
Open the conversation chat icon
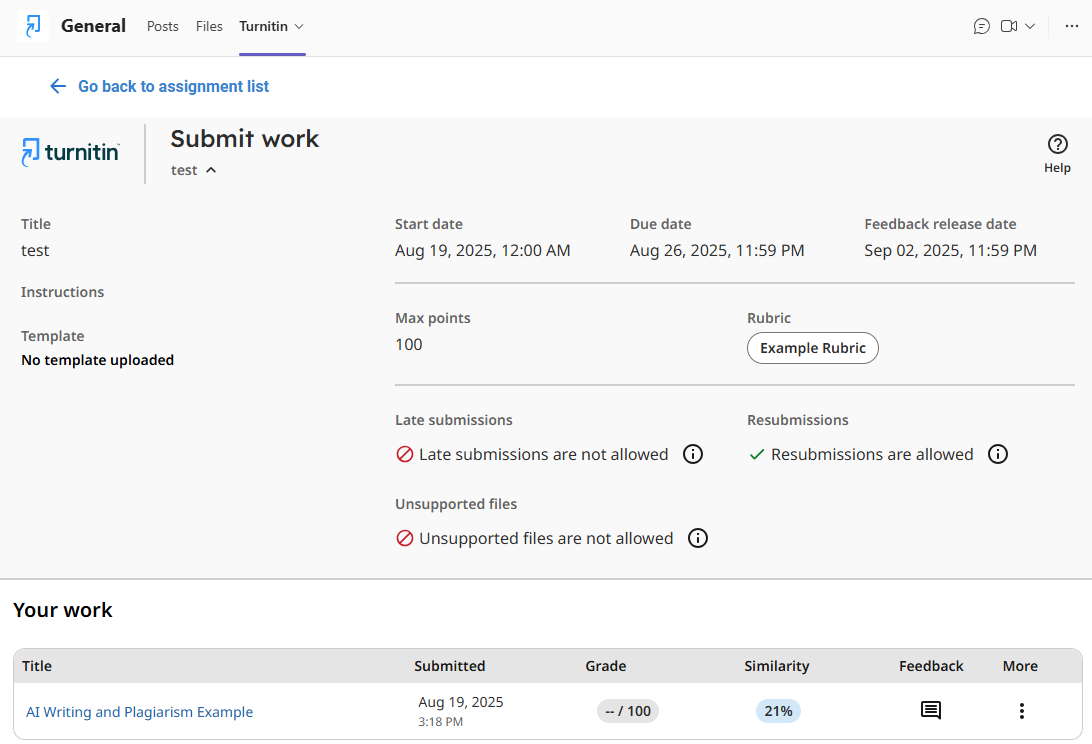pos(981,26)
